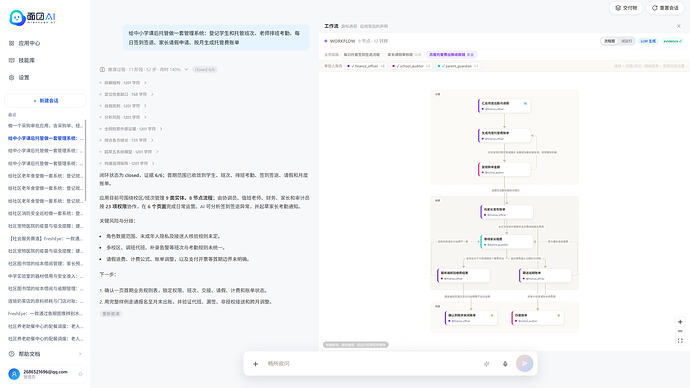This screenshot has height=388, width=690.
Task: Open the 中学实验室的器材借用 conversation
Action: point(45,276)
